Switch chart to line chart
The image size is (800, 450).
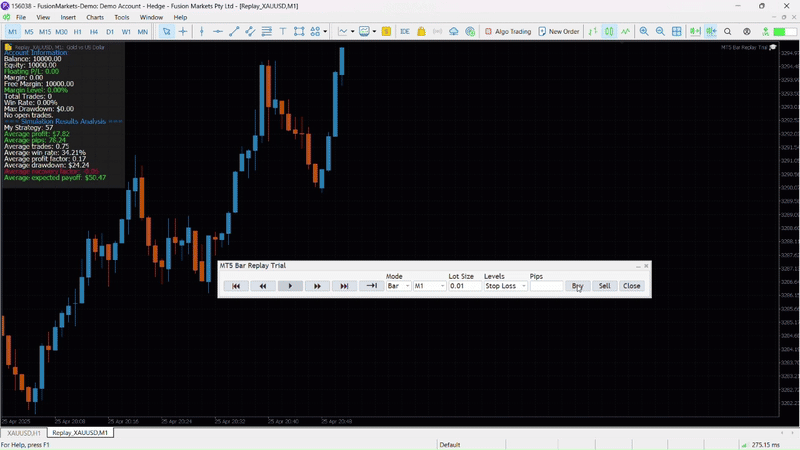click(x=626, y=32)
